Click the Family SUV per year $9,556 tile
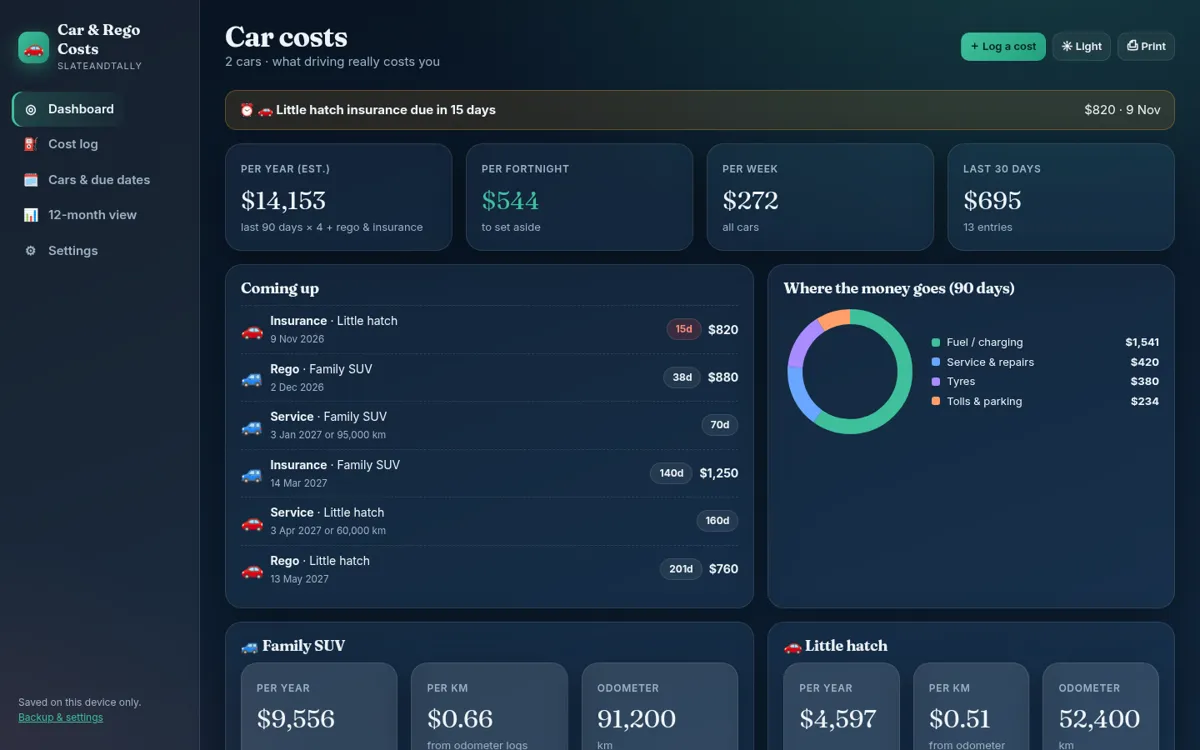Viewport: 1200px width, 750px height. tap(319, 706)
